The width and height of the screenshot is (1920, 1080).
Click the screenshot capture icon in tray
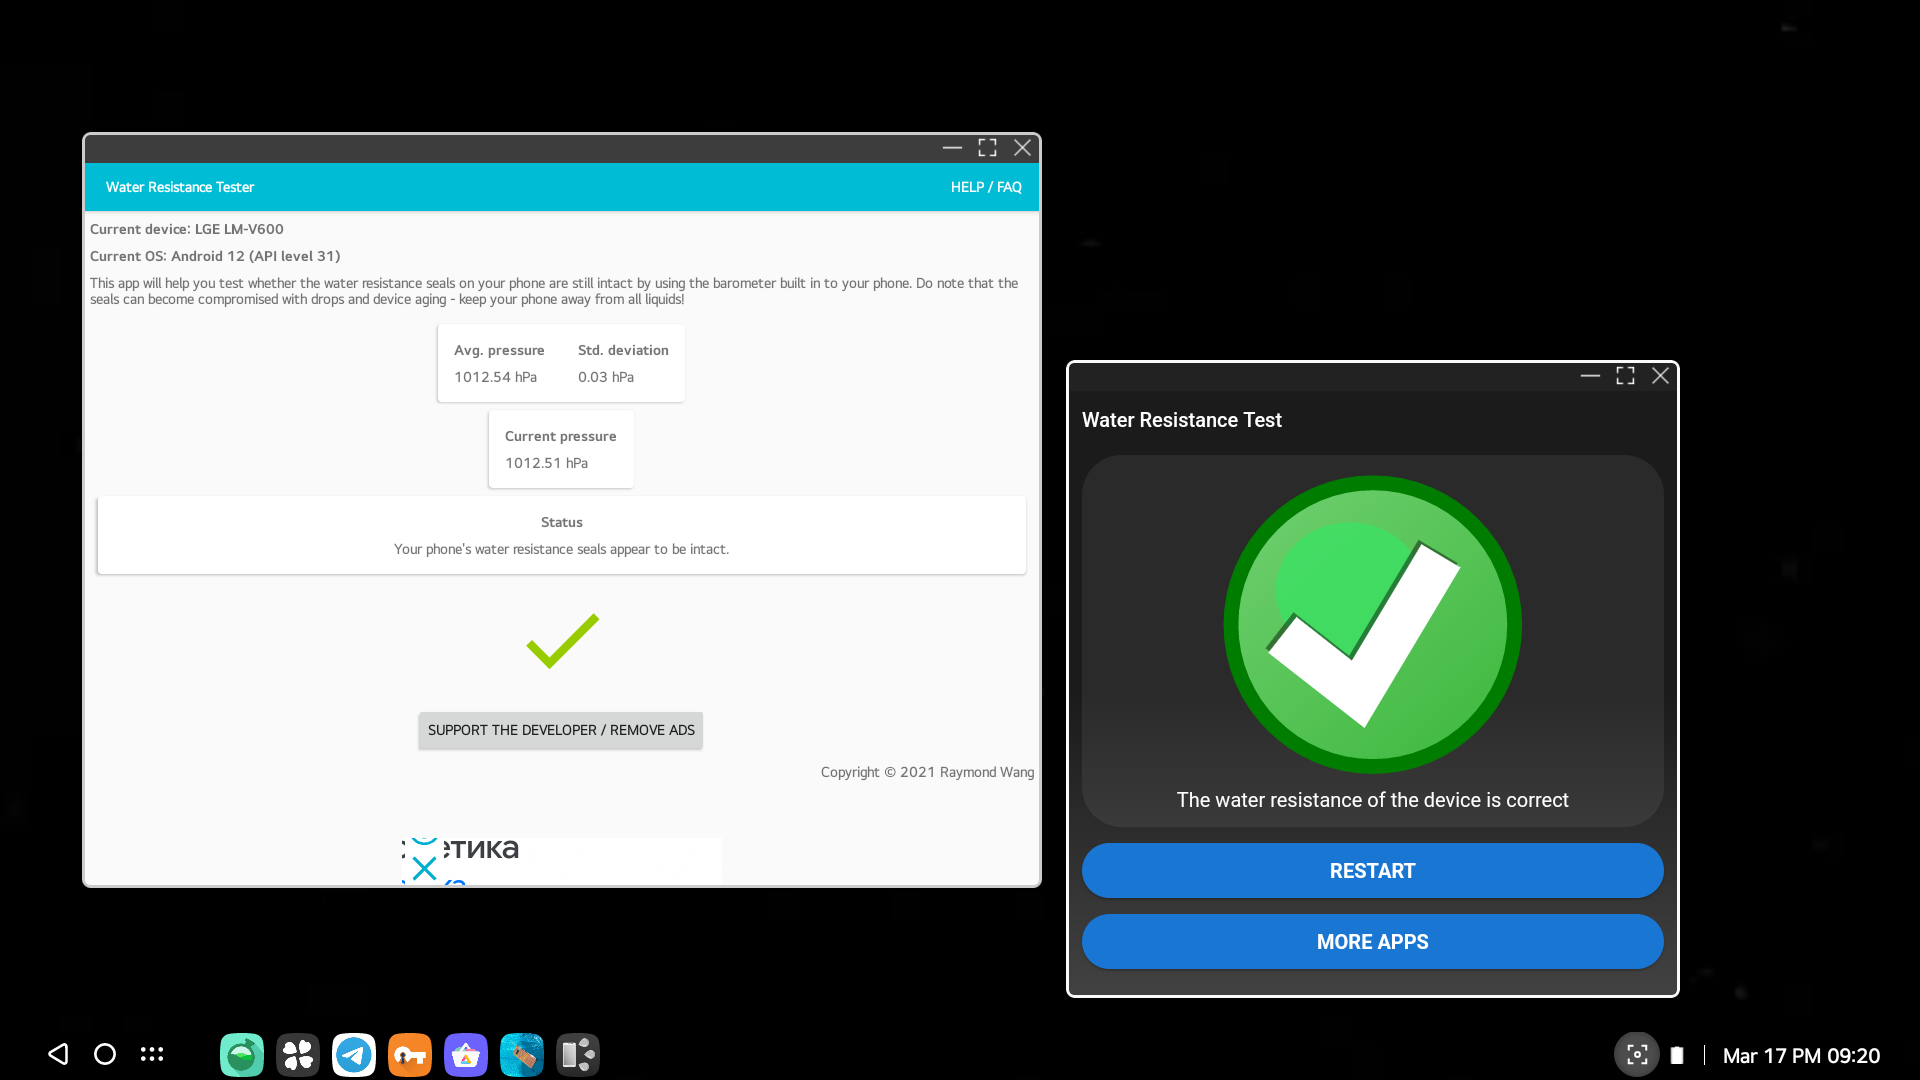coord(1637,1054)
